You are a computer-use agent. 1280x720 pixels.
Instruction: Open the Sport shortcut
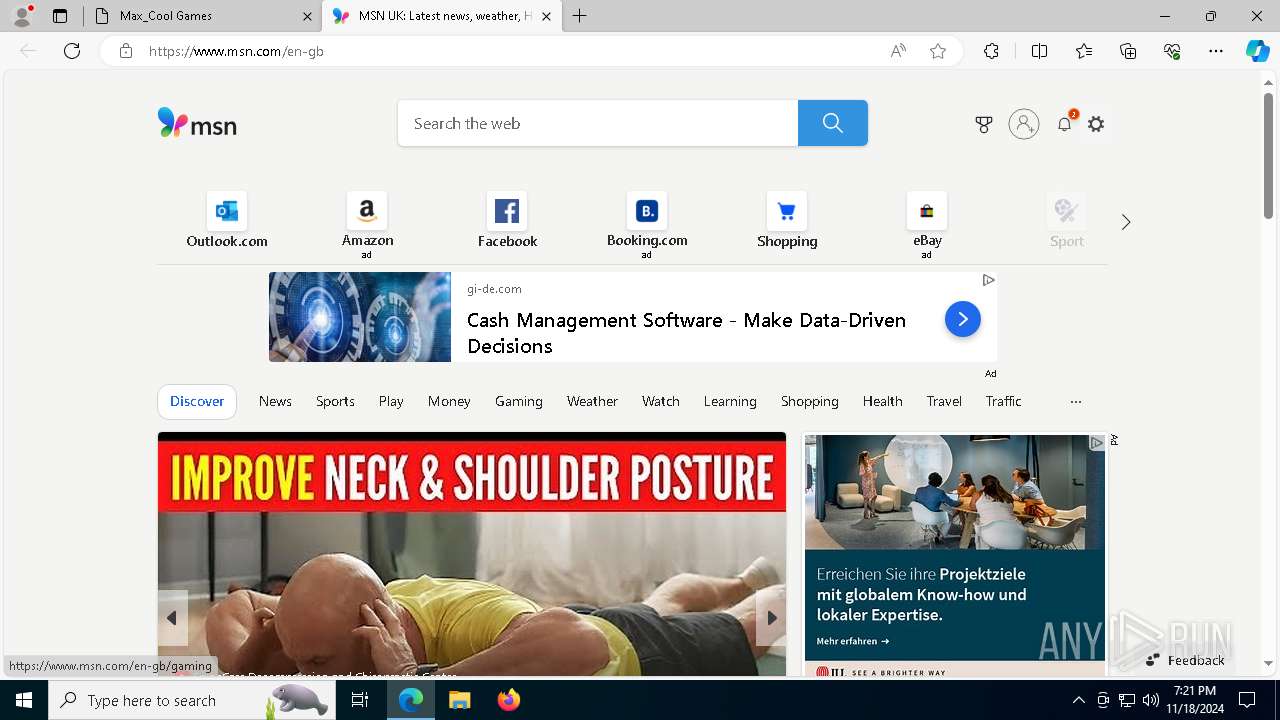[x=1067, y=220]
